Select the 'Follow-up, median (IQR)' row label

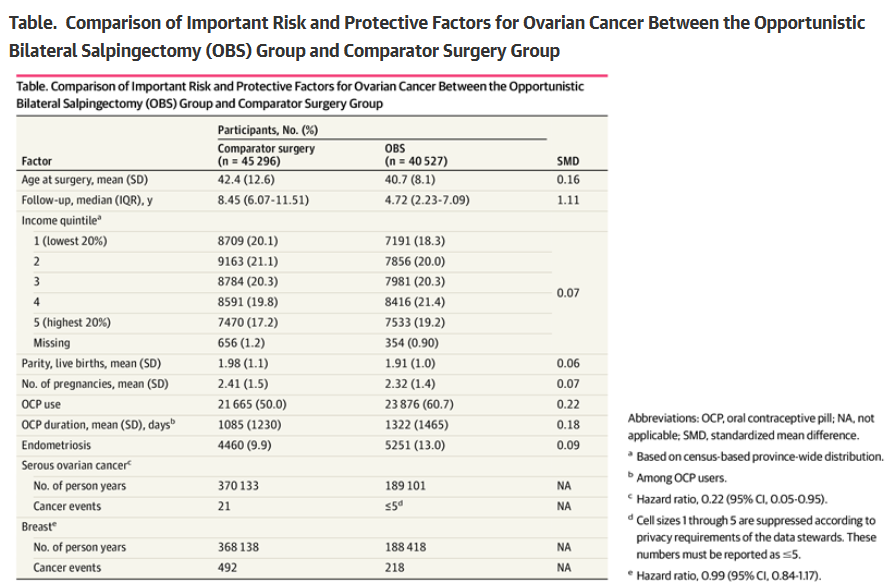(x=88, y=200)
